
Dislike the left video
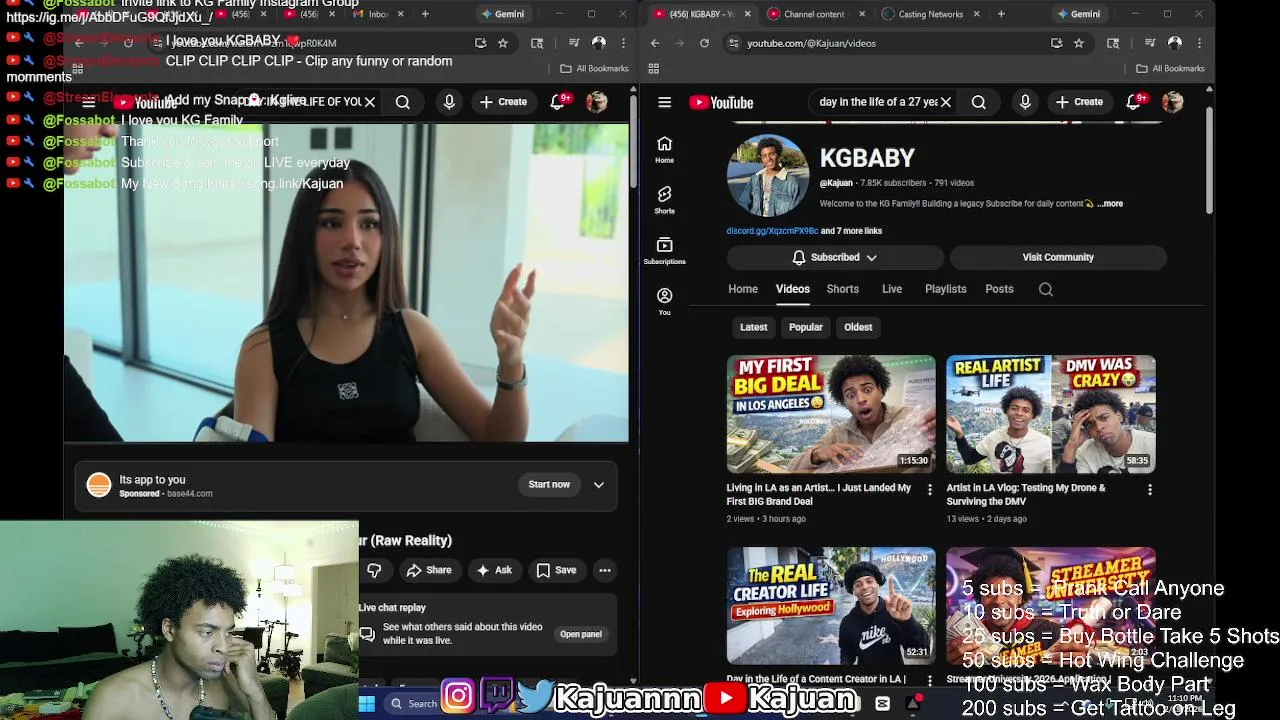[x=374, y=570]
